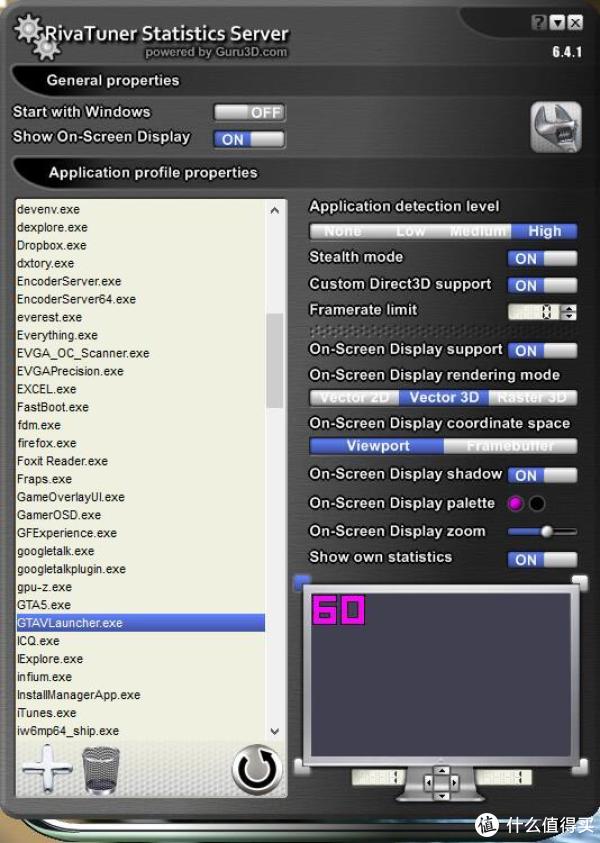The image size is (600, 843).
Task: Select GTAVLauncher.exe profile
Action: coord(141,623)
